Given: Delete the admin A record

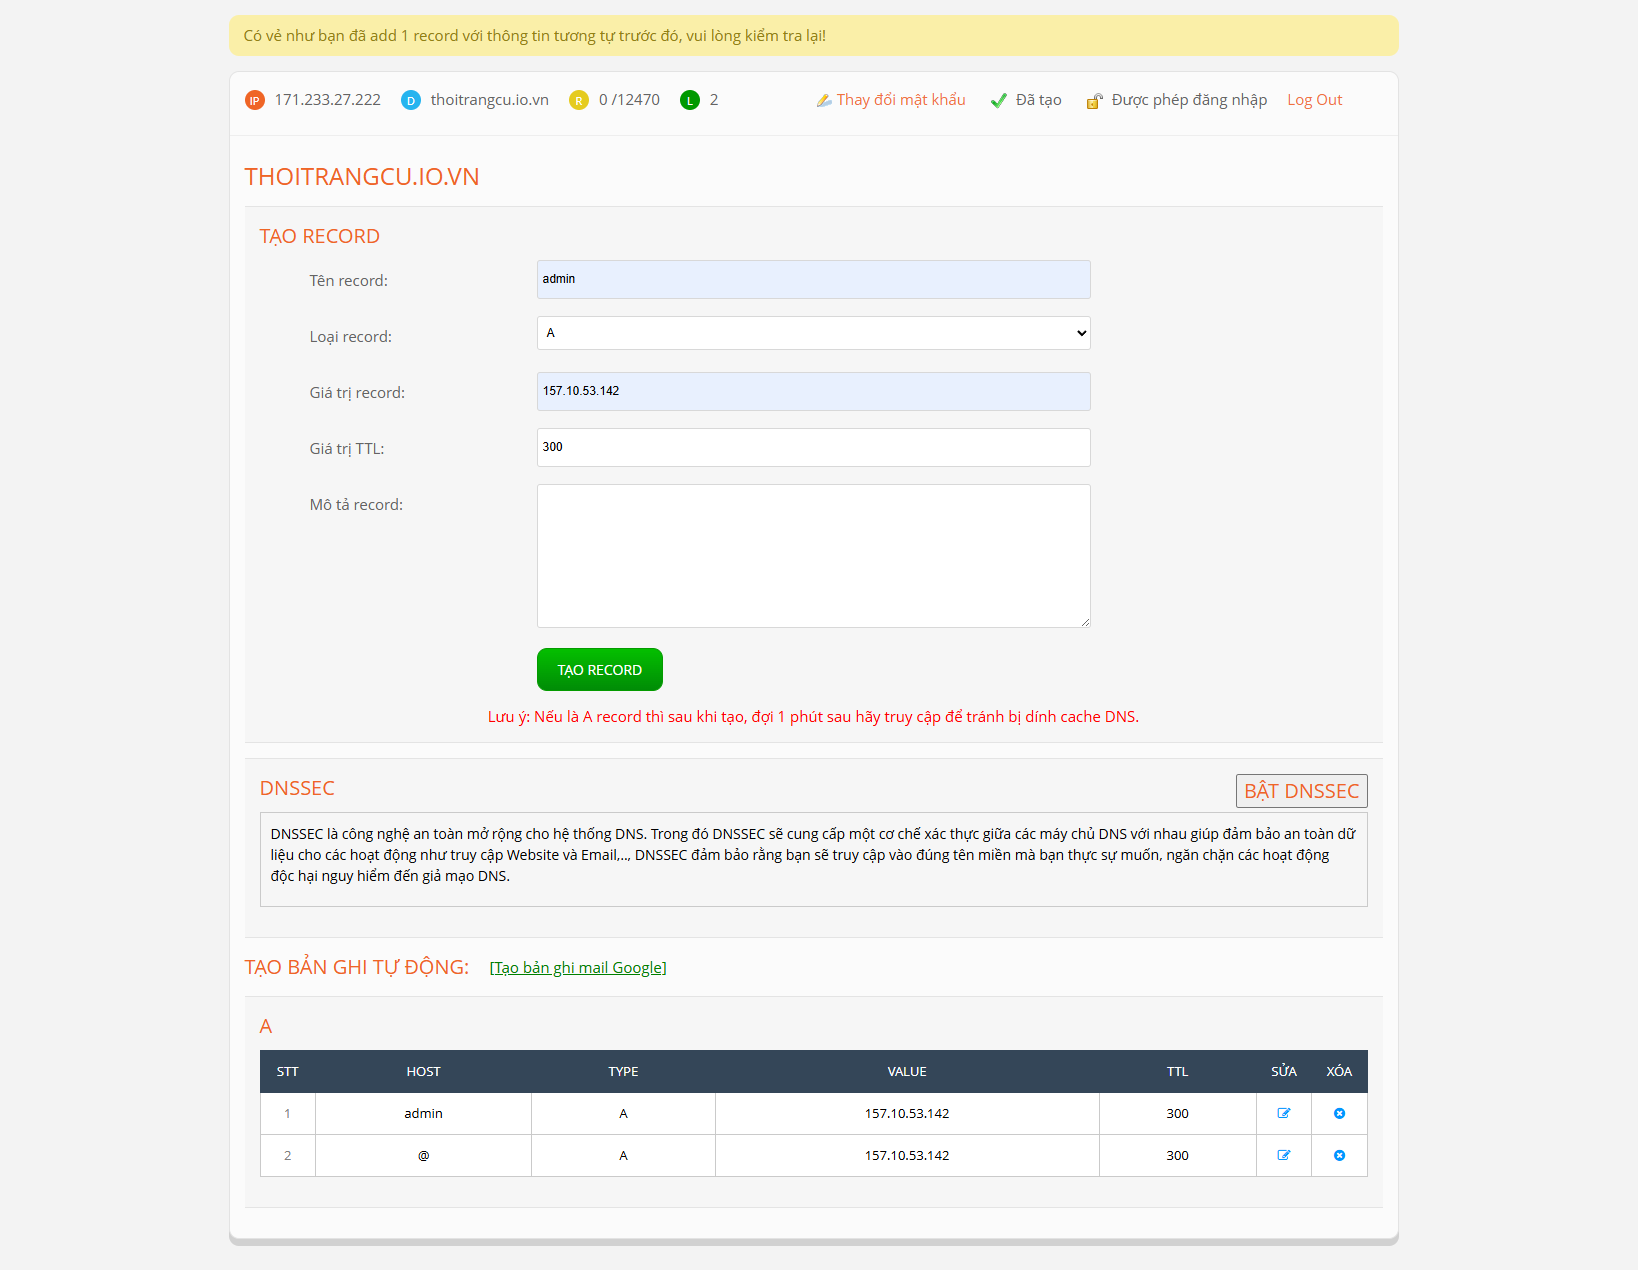Looking at the screenshot, I should pos(1339,1113).
